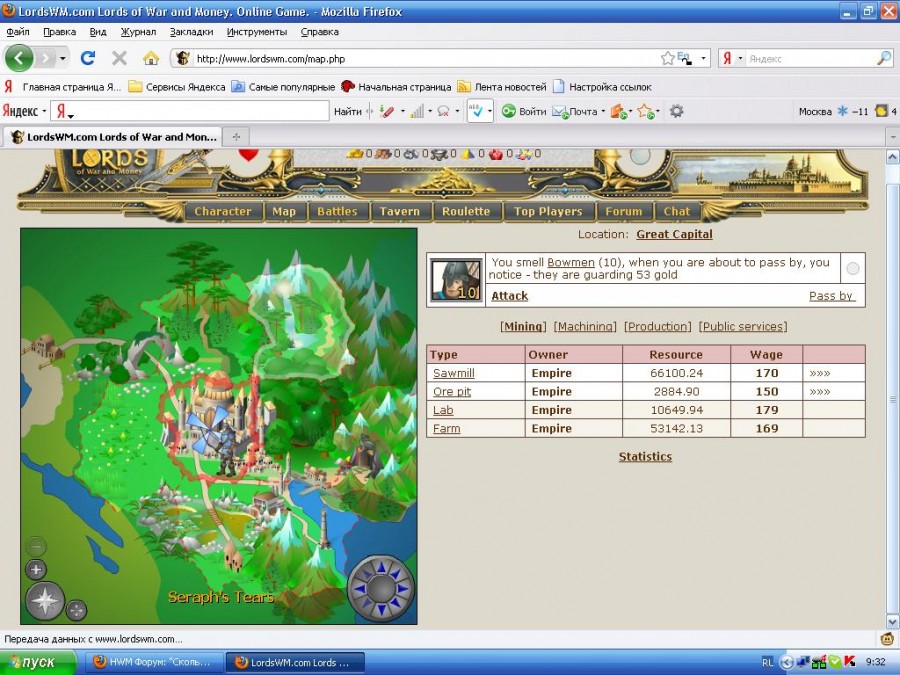This screenshot has width=900, height=675.
Task: Open the Закладки menu
Action: click(x=191, y=32)
